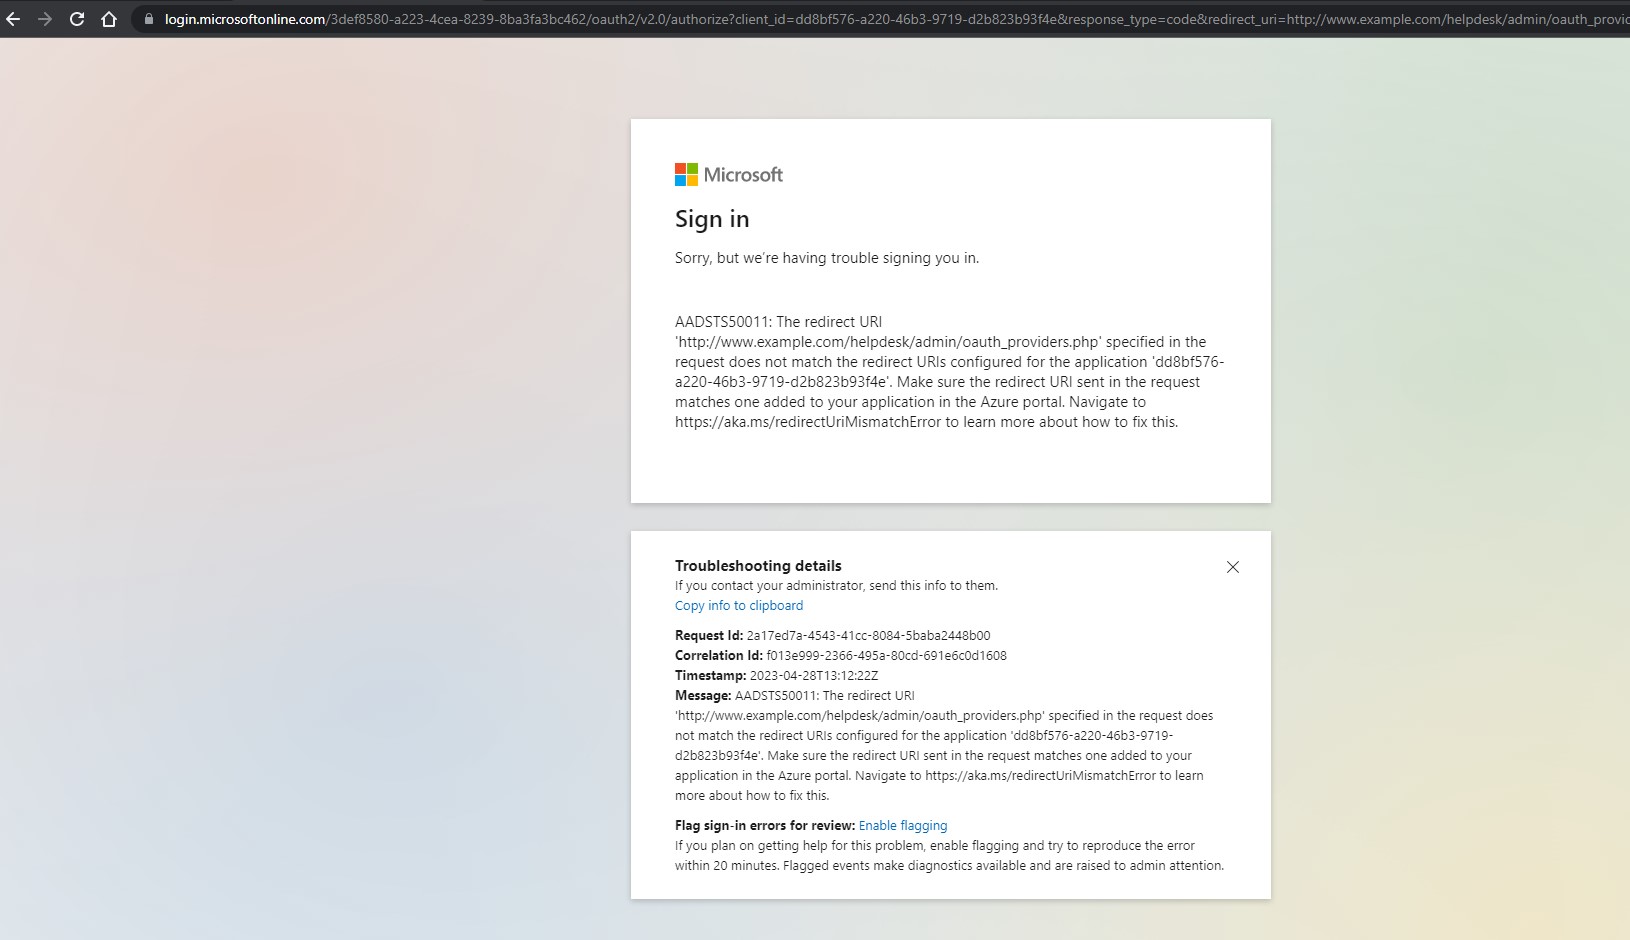1630x940 pixels.
Task: Click the Correlation Id value f013e999-2366
Action: 886,656
